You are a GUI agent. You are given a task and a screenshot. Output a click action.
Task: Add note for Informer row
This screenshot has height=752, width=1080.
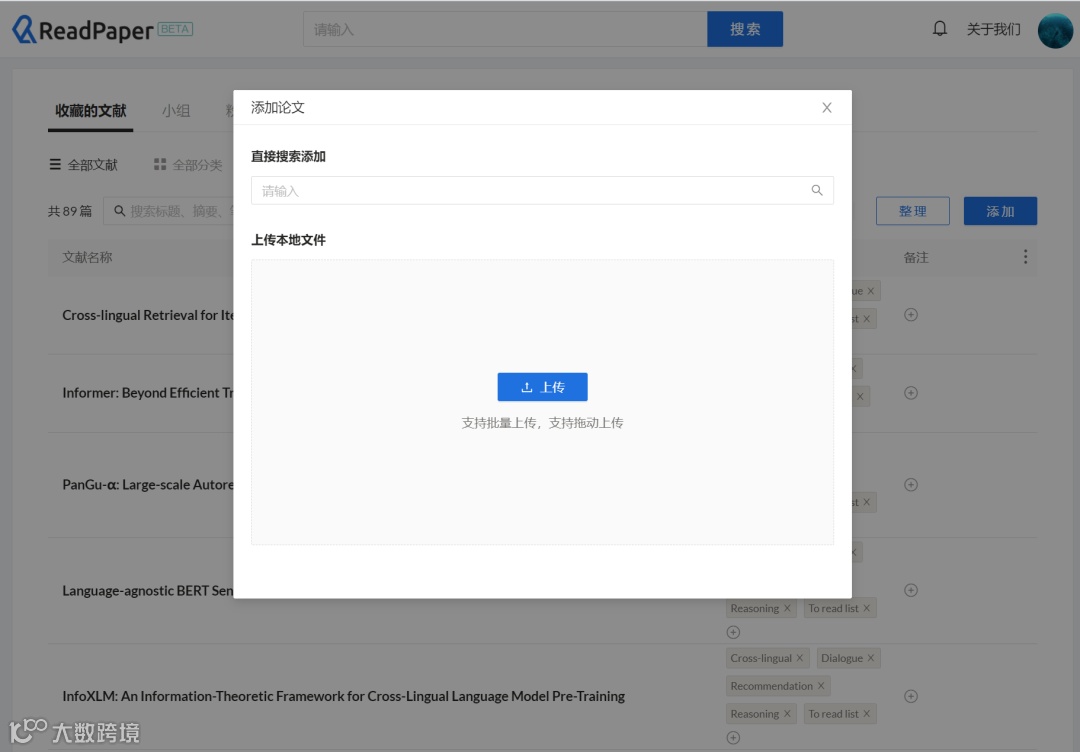pyautogui.click(x=911, y=393)
